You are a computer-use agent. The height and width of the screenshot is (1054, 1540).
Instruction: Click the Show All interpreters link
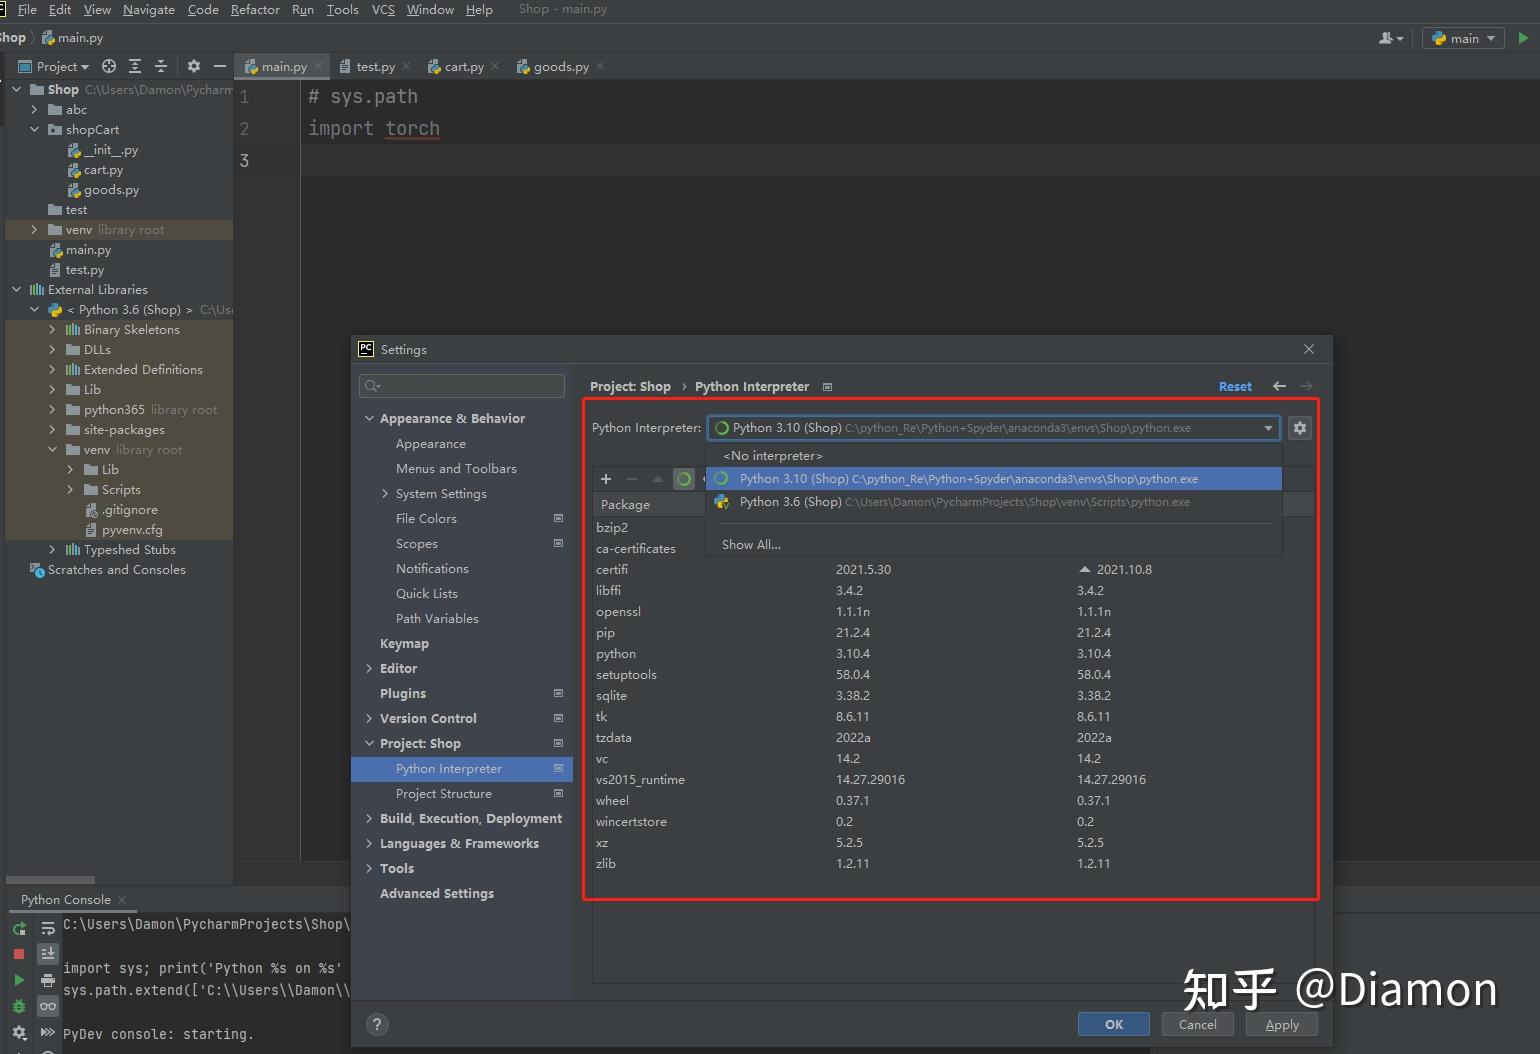(750, 544)
